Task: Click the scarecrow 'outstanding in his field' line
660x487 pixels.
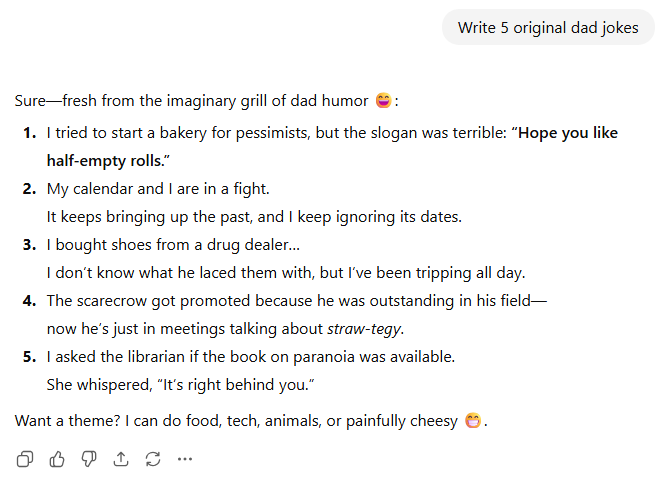Action: [296, 300]
